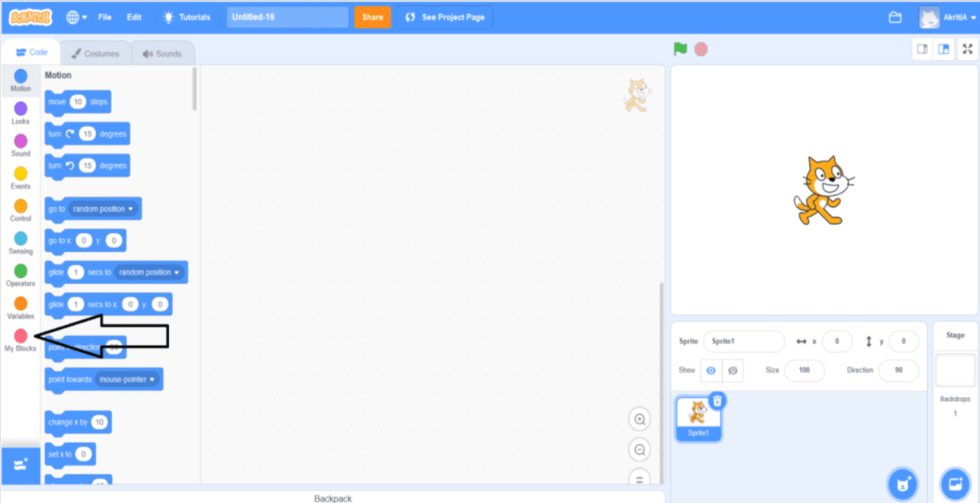Click the Add Extension button
980x503 pixels.
click(21, 465)
